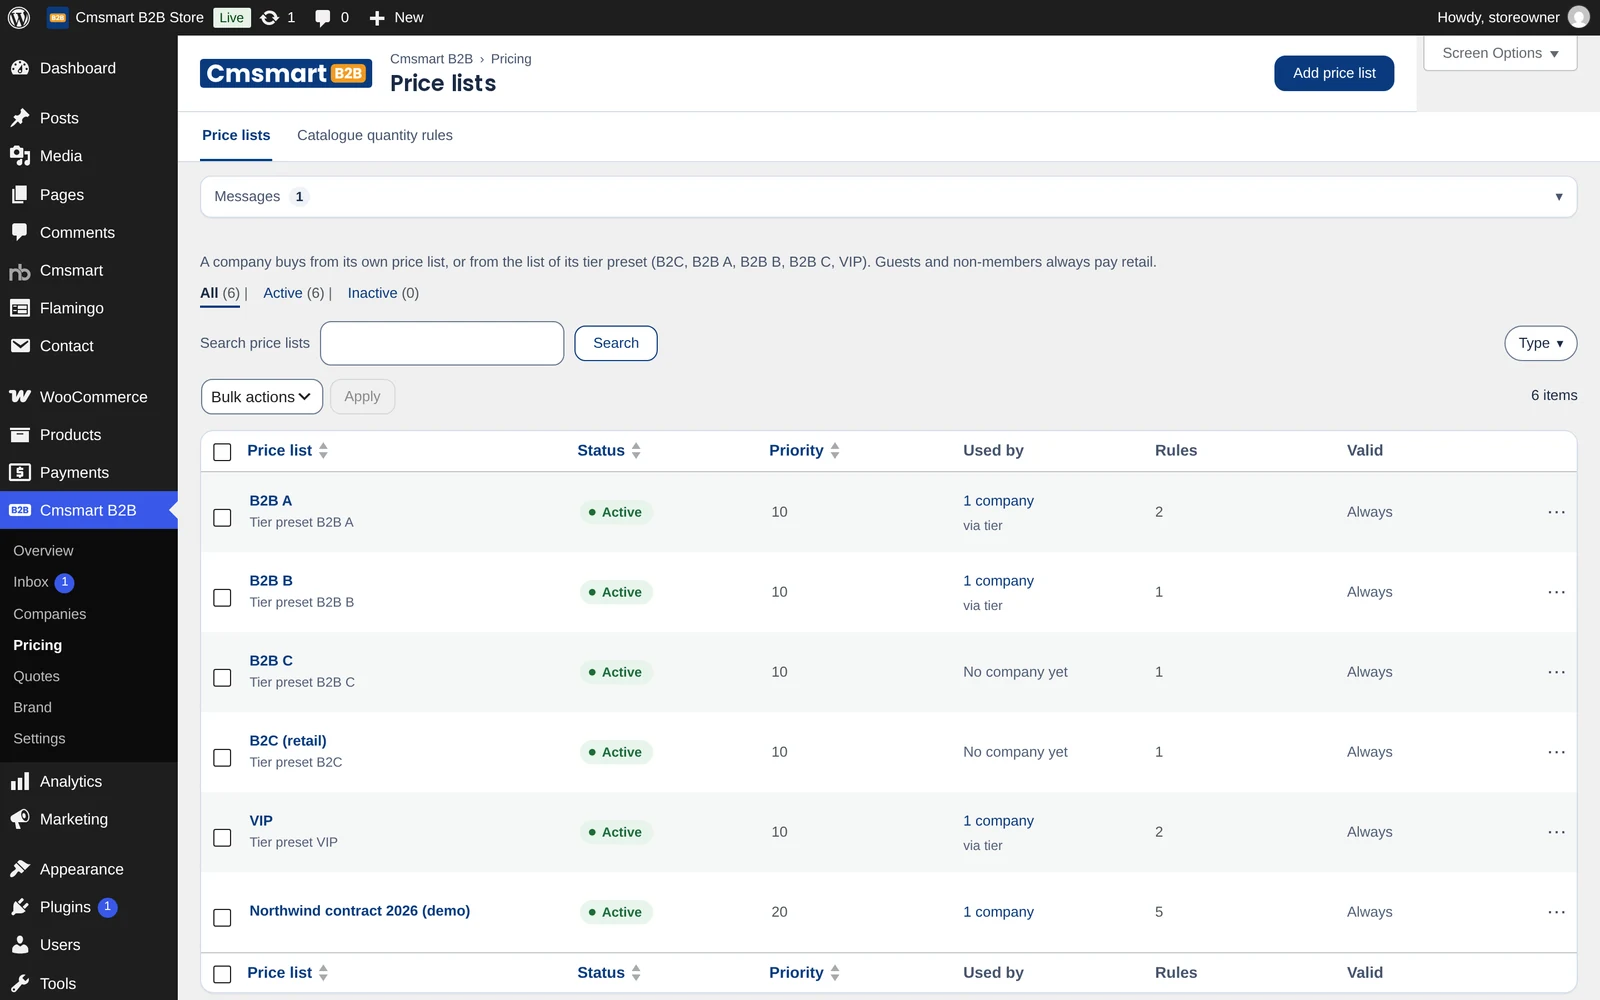Open Inbox in the B2B submenu
This screenshot has width=1600, height=1000.
pyautogui.click(x=31, y=582)
